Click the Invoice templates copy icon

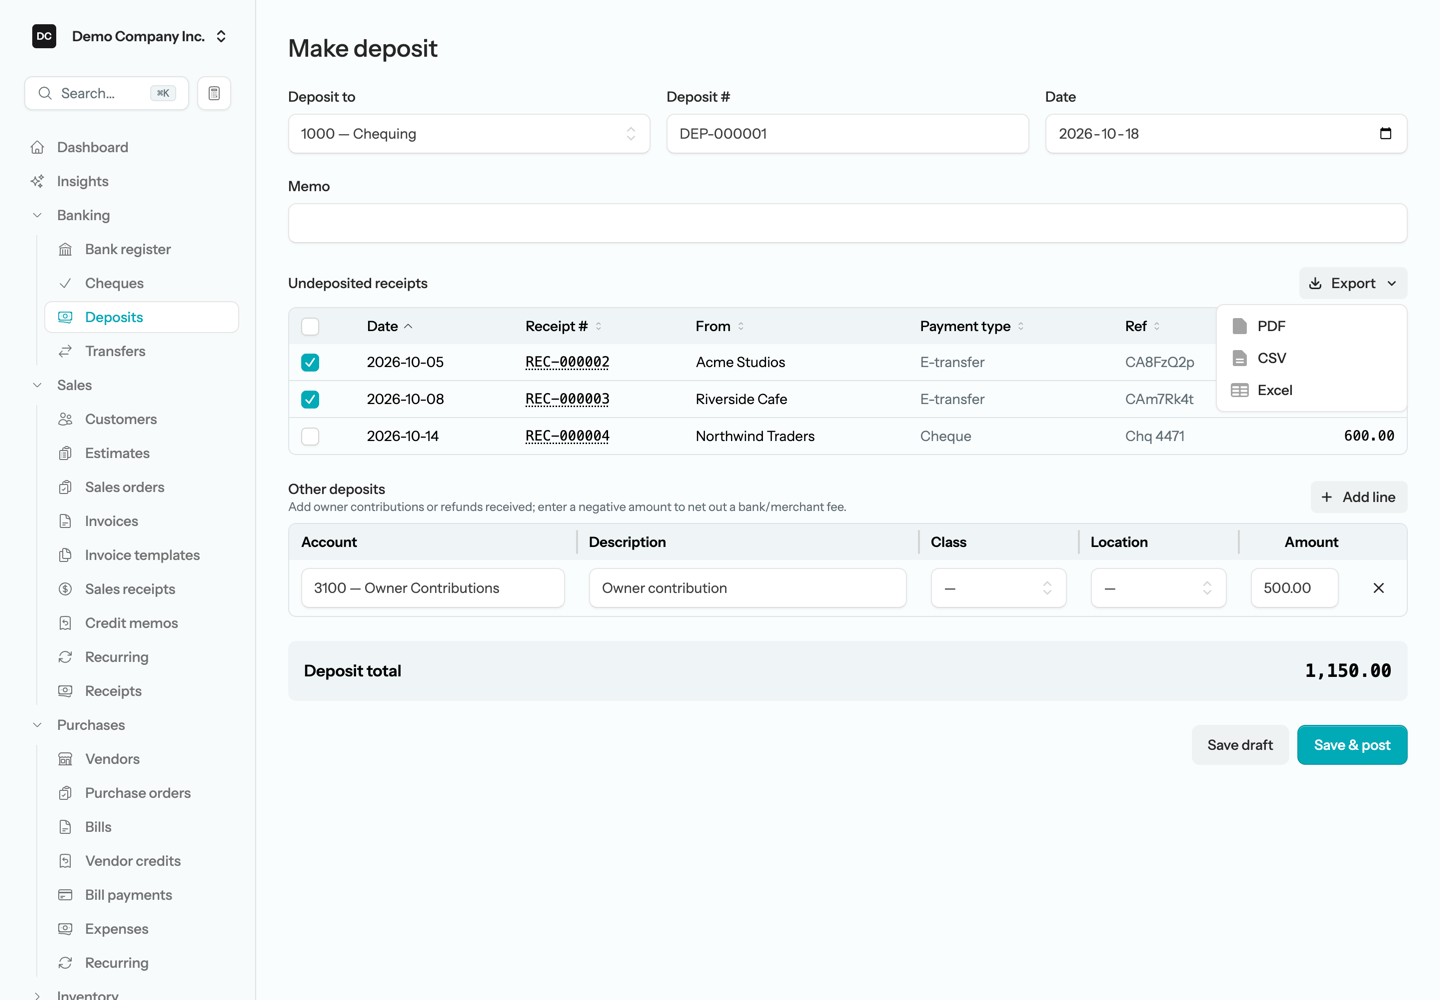click(x=65, y=555)
